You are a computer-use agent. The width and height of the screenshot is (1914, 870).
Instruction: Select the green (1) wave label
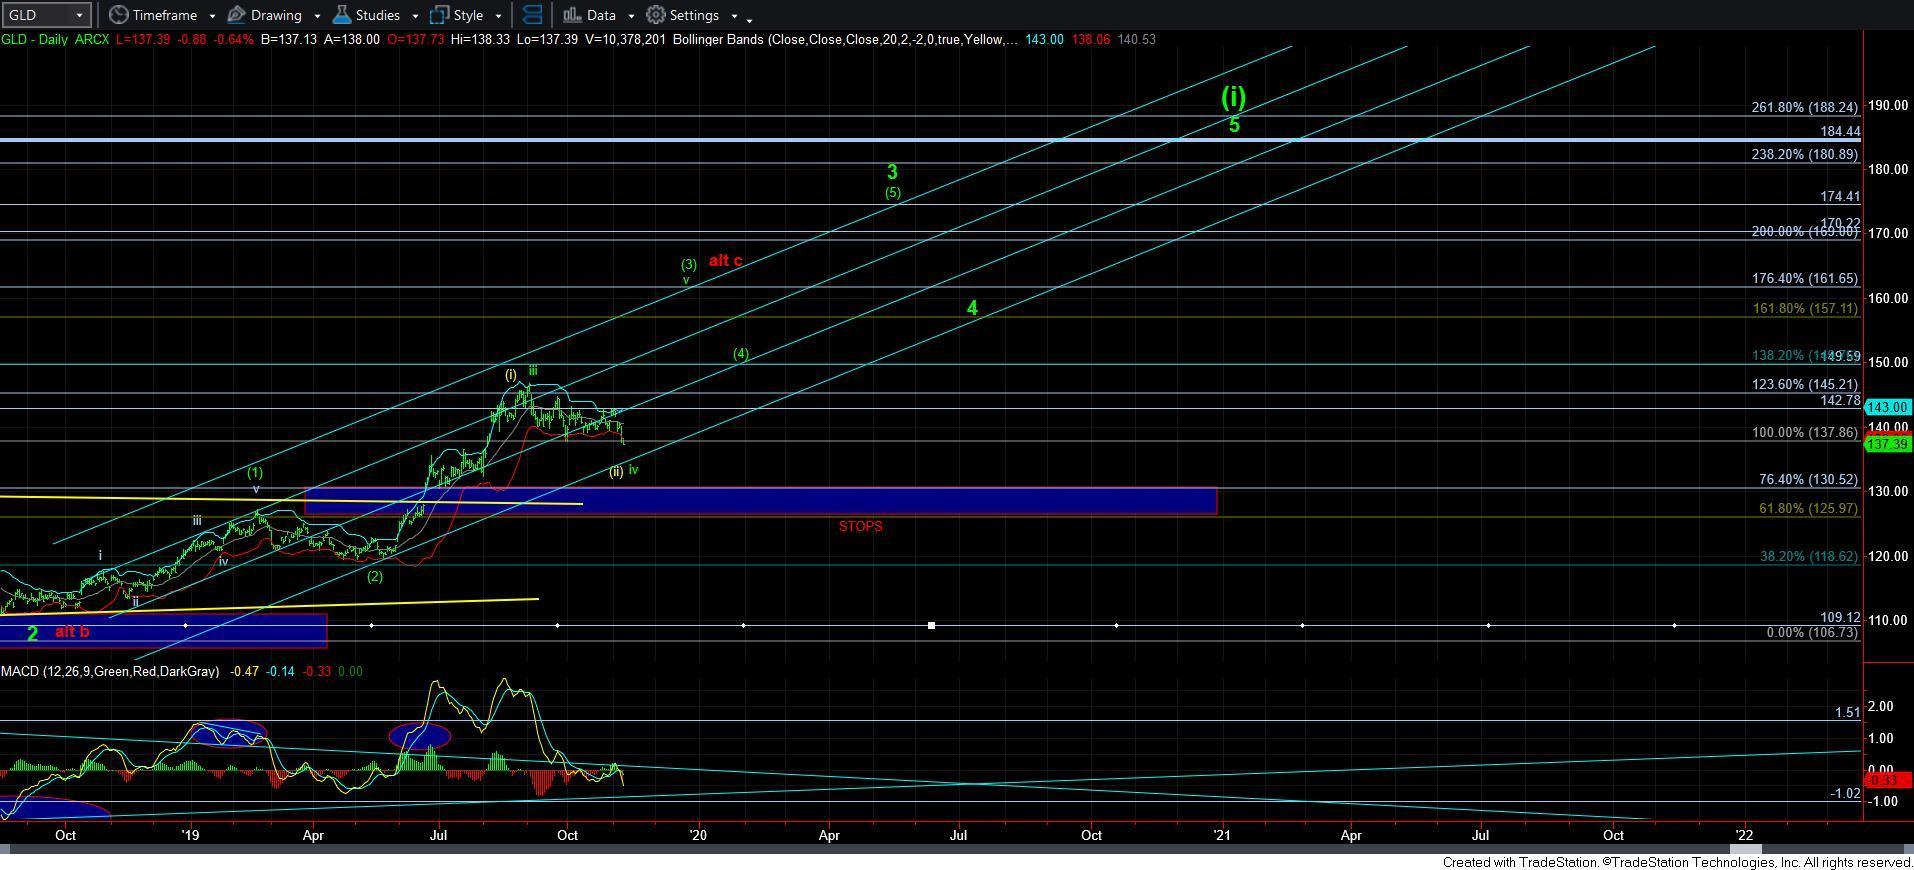point(255,472)
